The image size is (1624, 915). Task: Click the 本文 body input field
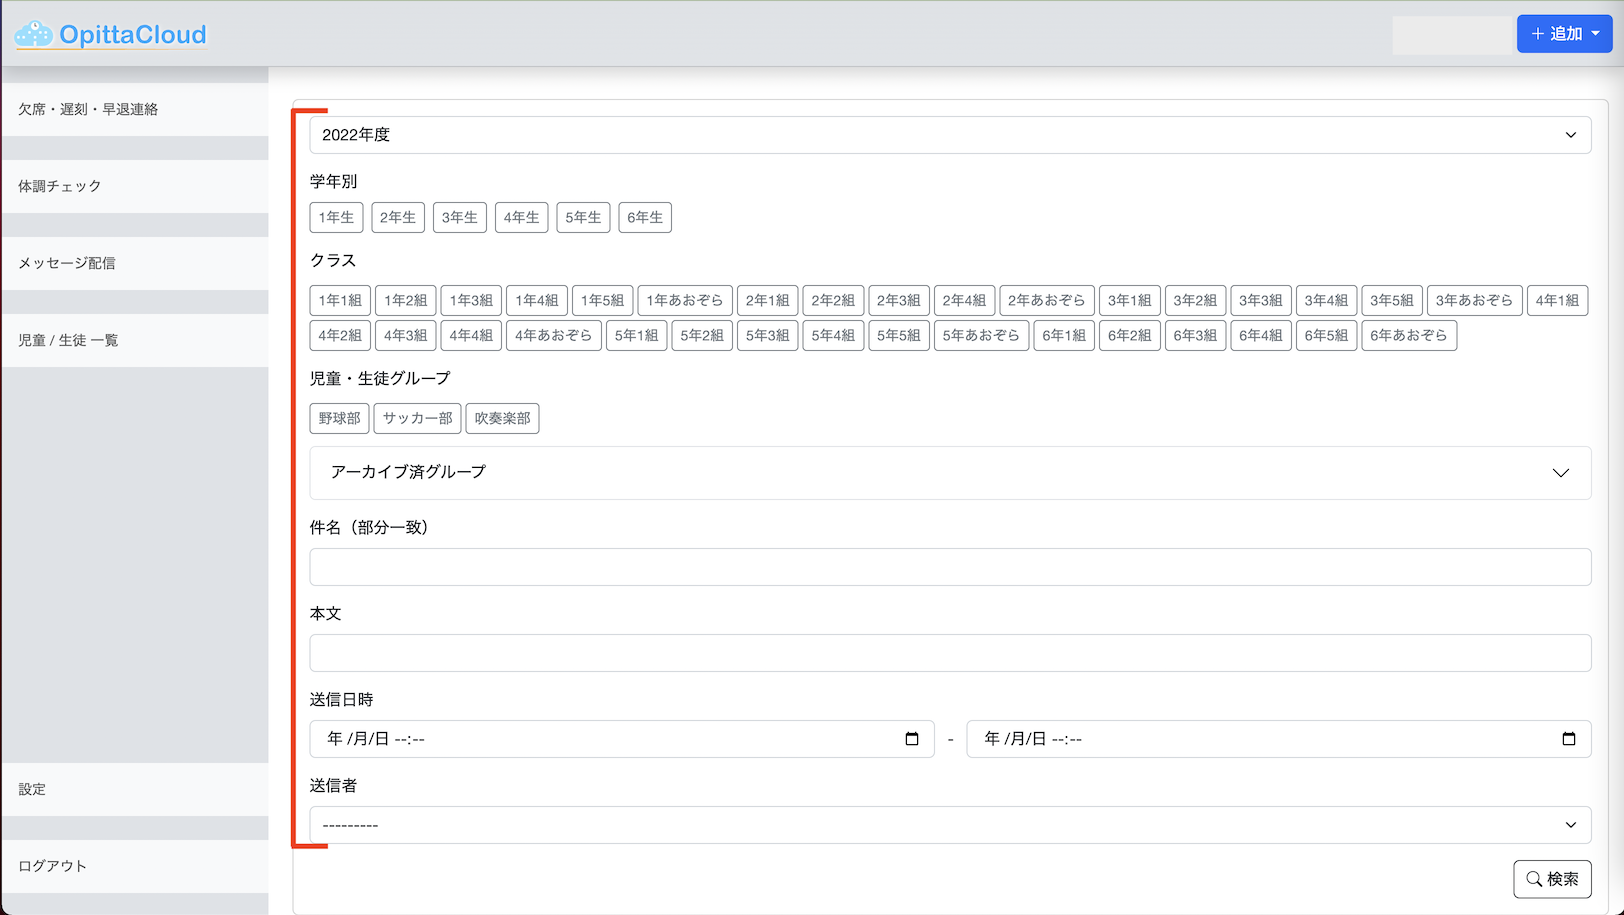950,653
